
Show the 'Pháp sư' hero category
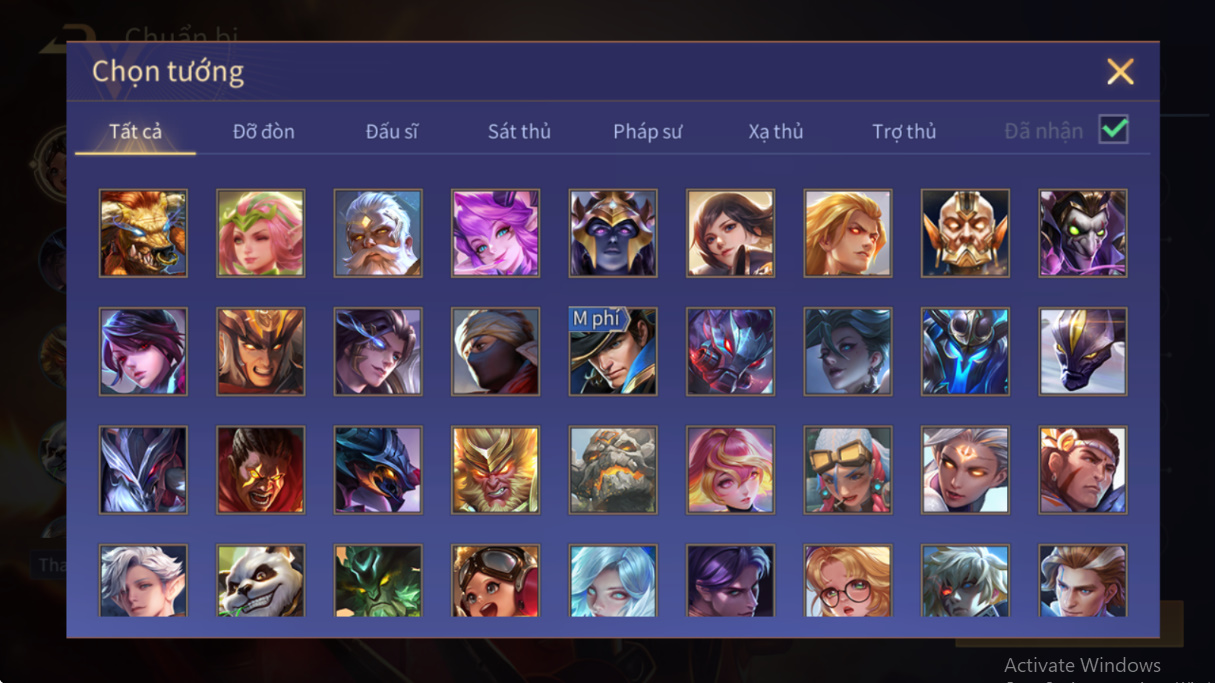648,131
